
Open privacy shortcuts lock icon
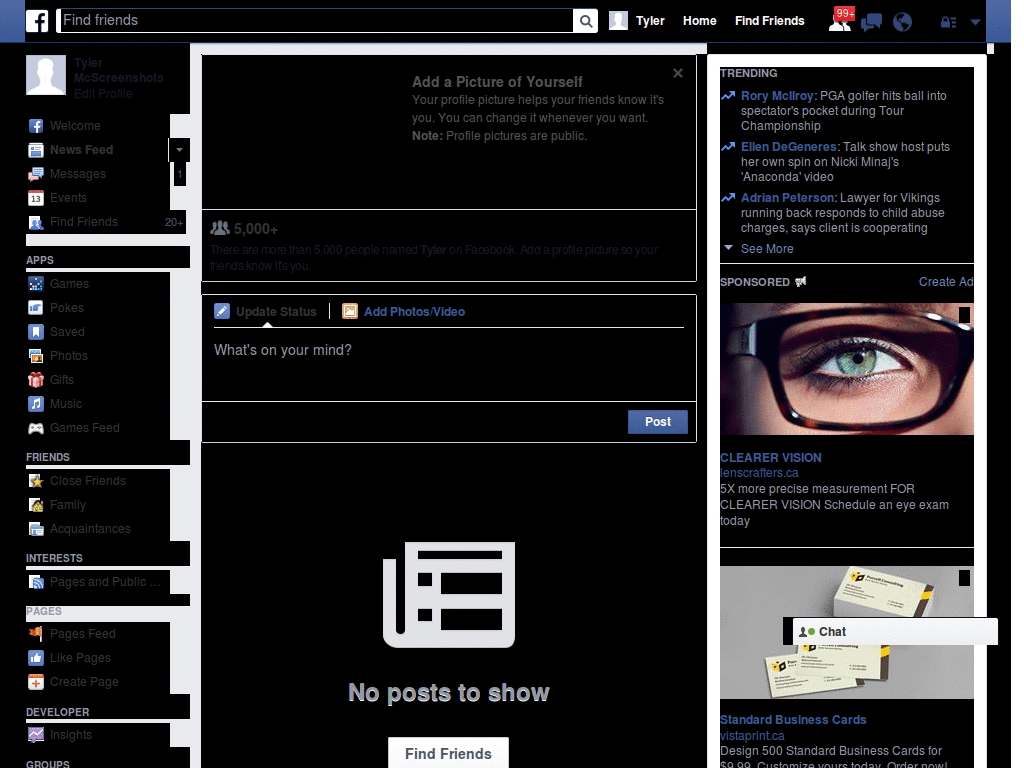[948, 22]
